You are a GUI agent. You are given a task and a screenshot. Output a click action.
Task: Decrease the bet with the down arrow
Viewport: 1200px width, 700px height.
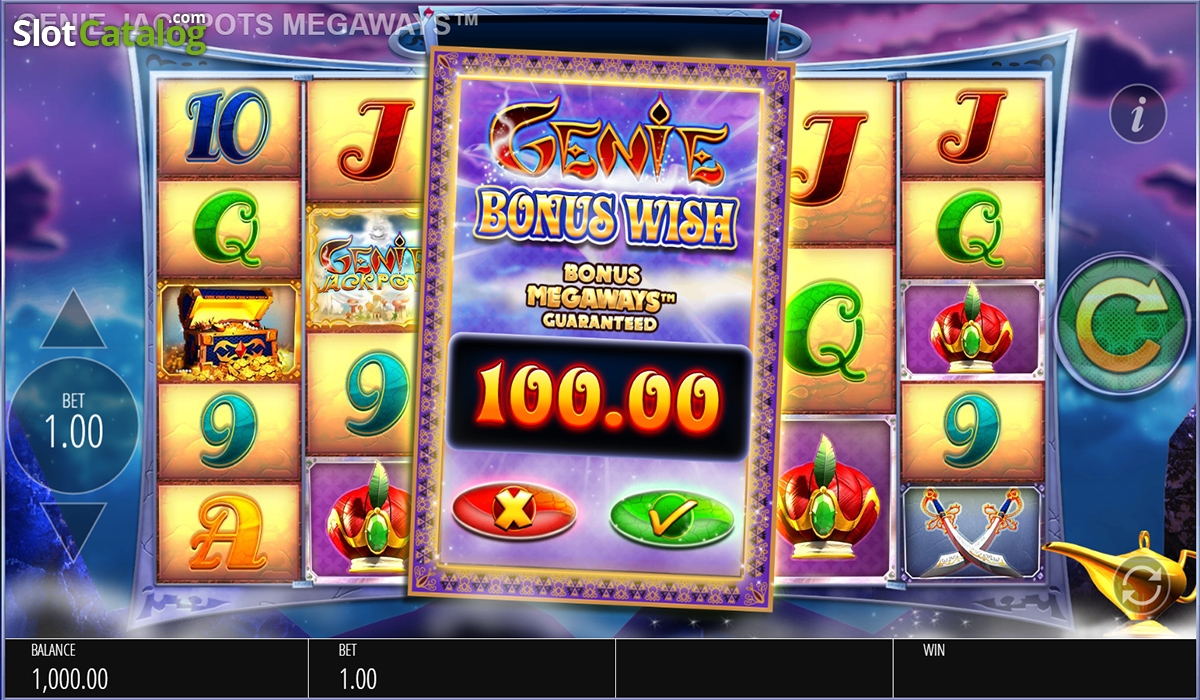pos(73,530)
